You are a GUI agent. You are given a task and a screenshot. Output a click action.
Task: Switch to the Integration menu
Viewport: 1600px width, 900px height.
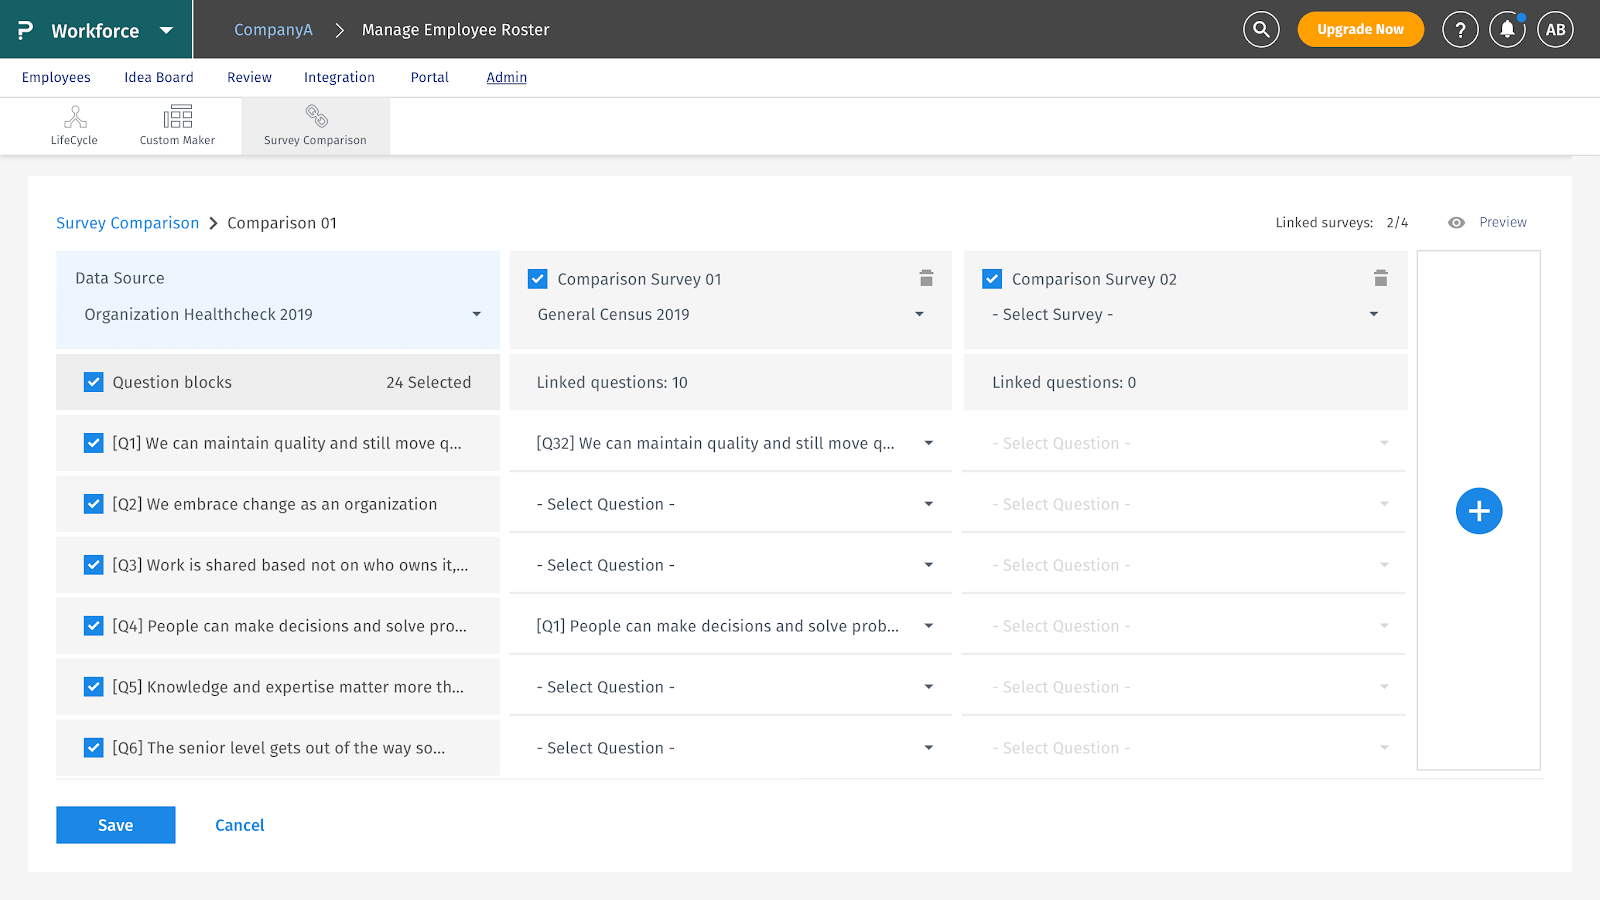(339, 77)
